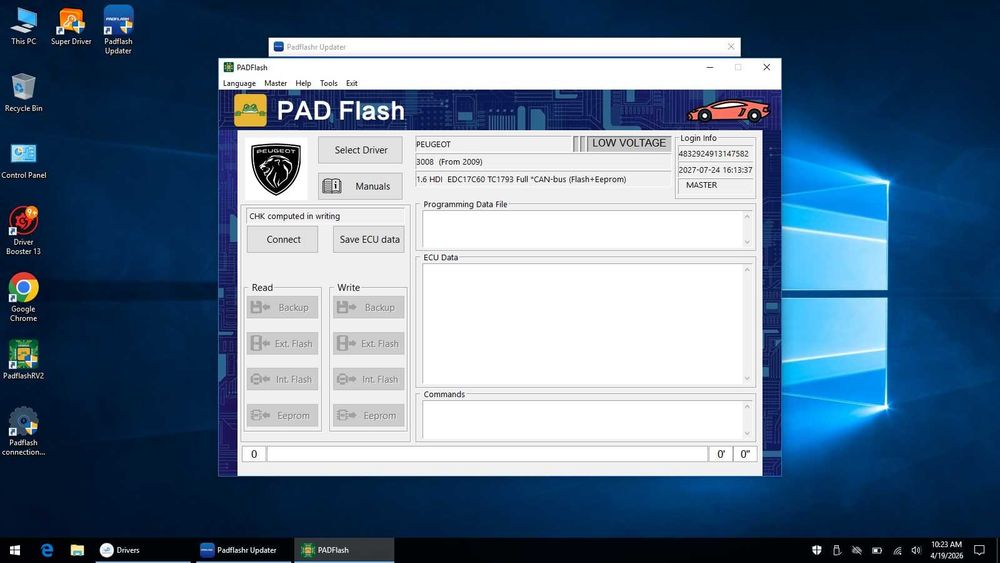The height and width of the screenshot is (563, 1000).
Task: Click the red sports car image
Action: click(x=728, y=111)
